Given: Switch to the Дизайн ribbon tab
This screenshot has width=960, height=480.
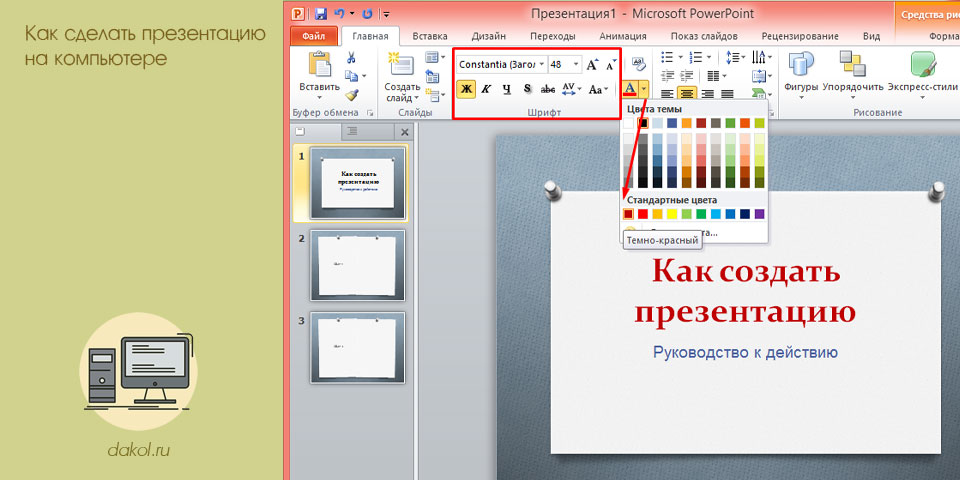Looking at the screenshot, I should coord(489,36).
